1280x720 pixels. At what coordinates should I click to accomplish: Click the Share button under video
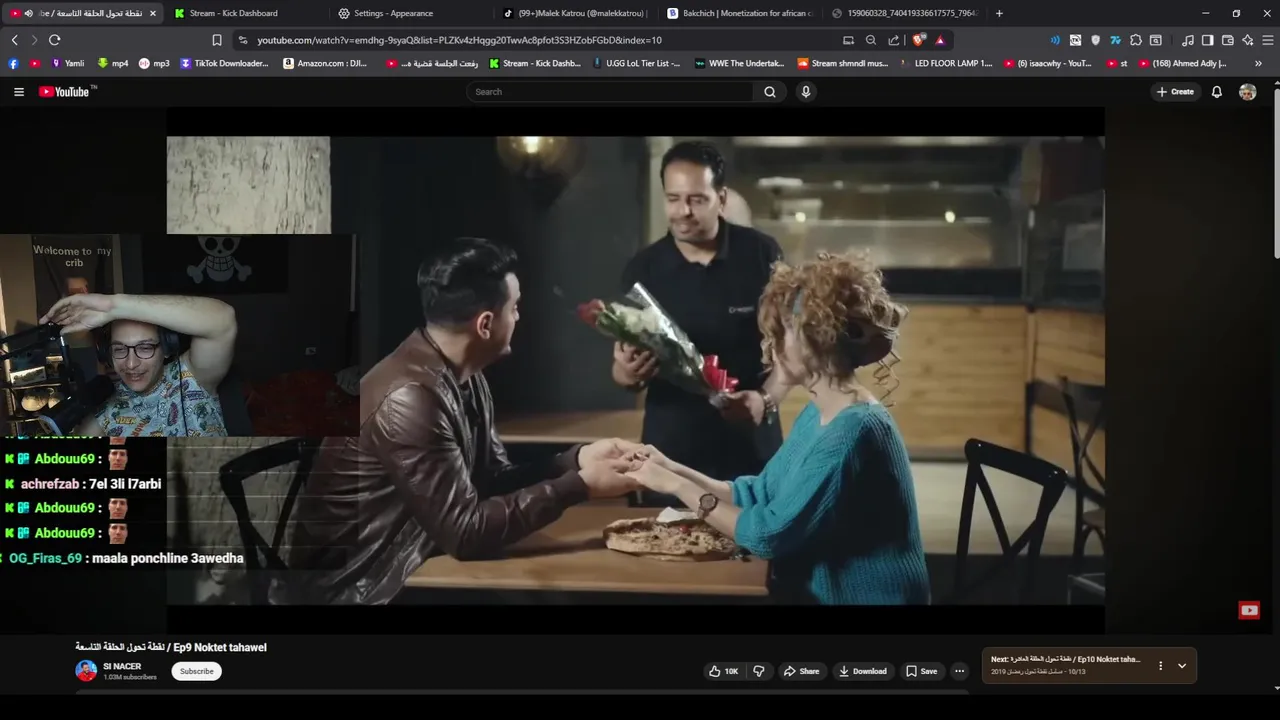801,671
